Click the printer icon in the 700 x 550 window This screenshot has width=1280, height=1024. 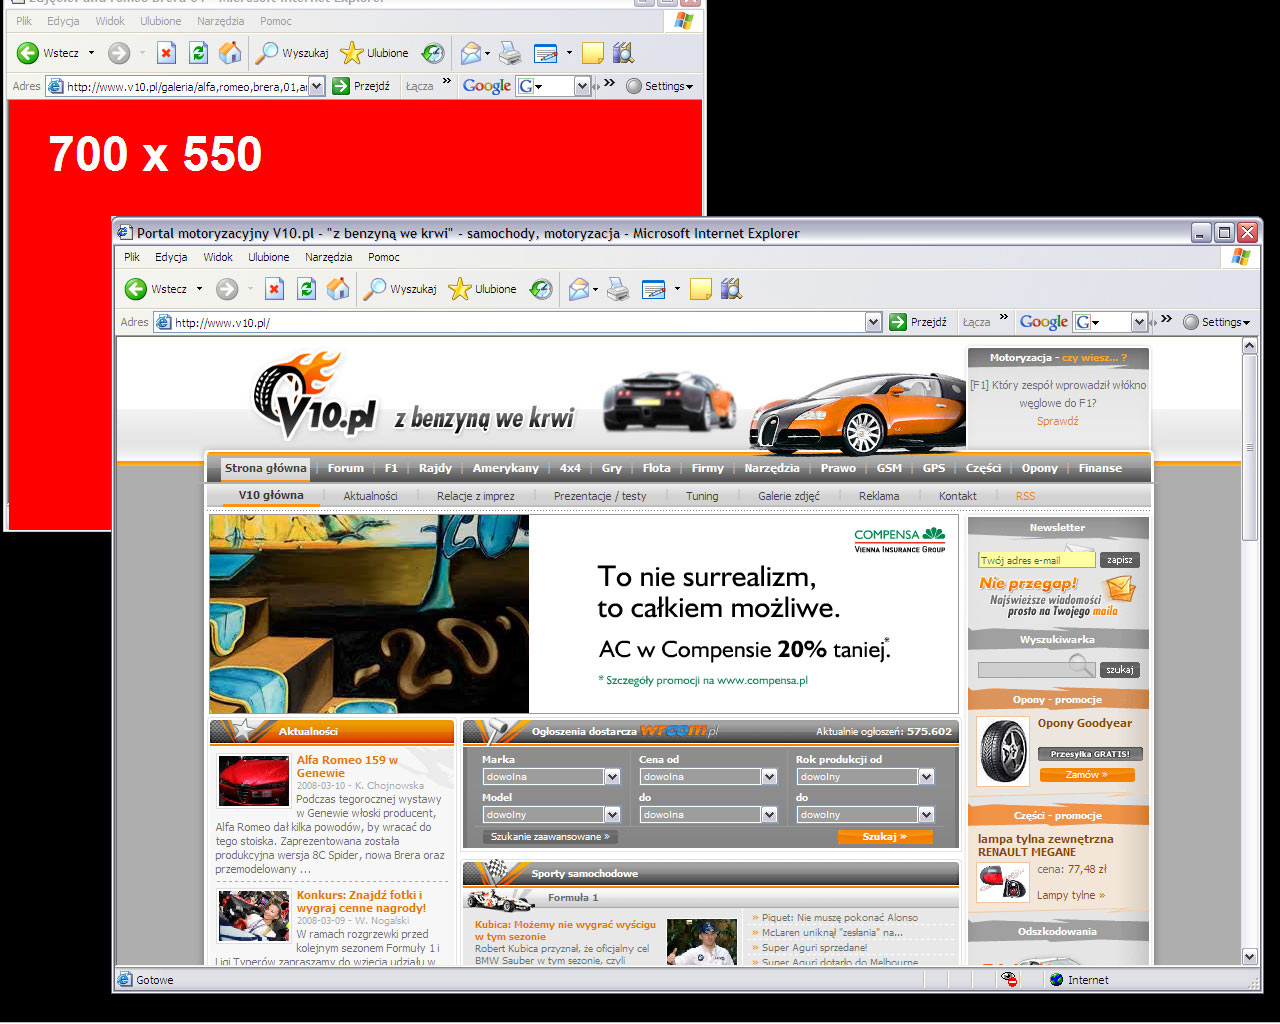click(x=510, y=53)
